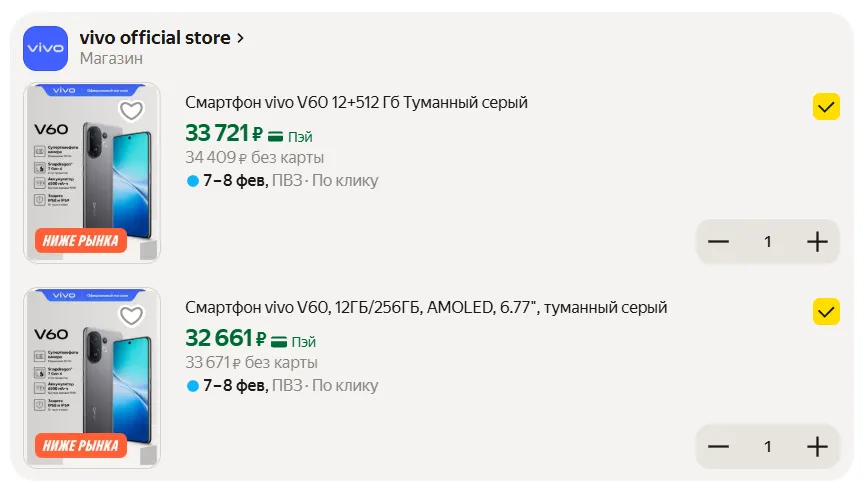Click the Пэй card icon beside 33 721 ₽
The width and height of the screenshot is (862, 488).
pos(276,136)
